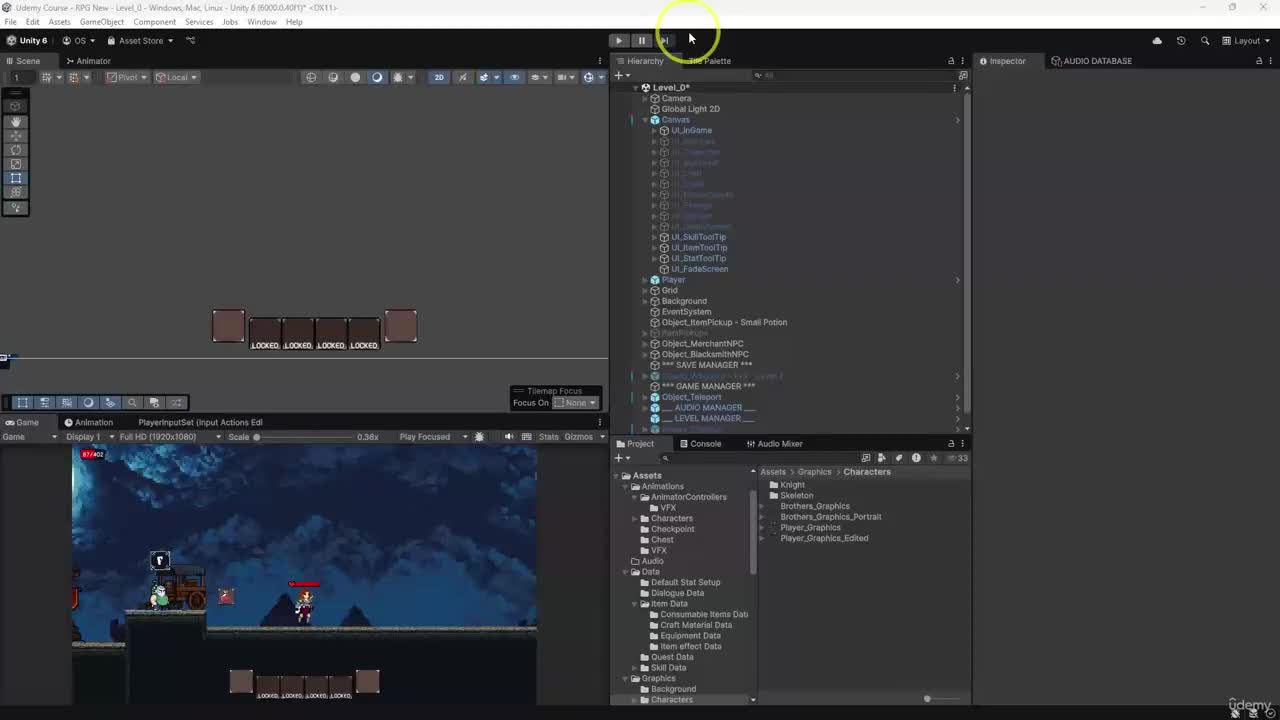Viewport: 1280px width, 720px height.
Task: Adjust the Game view Scale slider
Action: click(x=303, y=437)
